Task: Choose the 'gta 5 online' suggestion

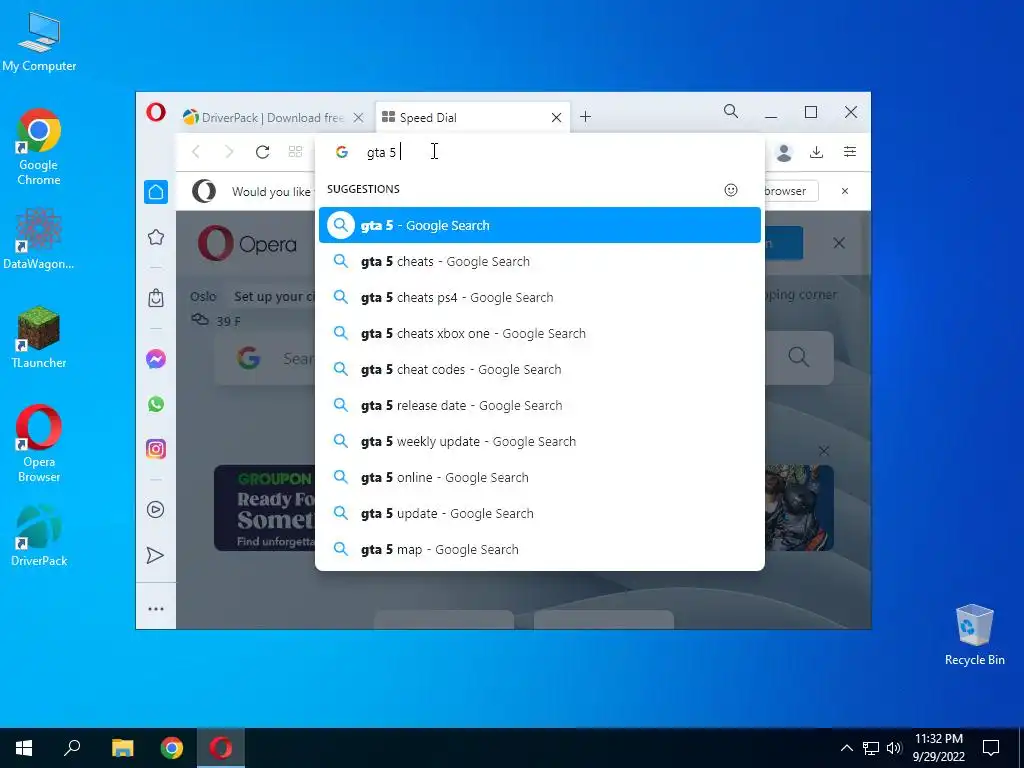Action: [539, 477]
